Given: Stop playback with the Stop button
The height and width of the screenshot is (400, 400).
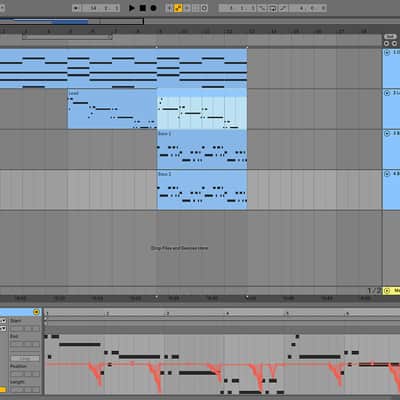Looking at the screenshot, I should point(143,8).
